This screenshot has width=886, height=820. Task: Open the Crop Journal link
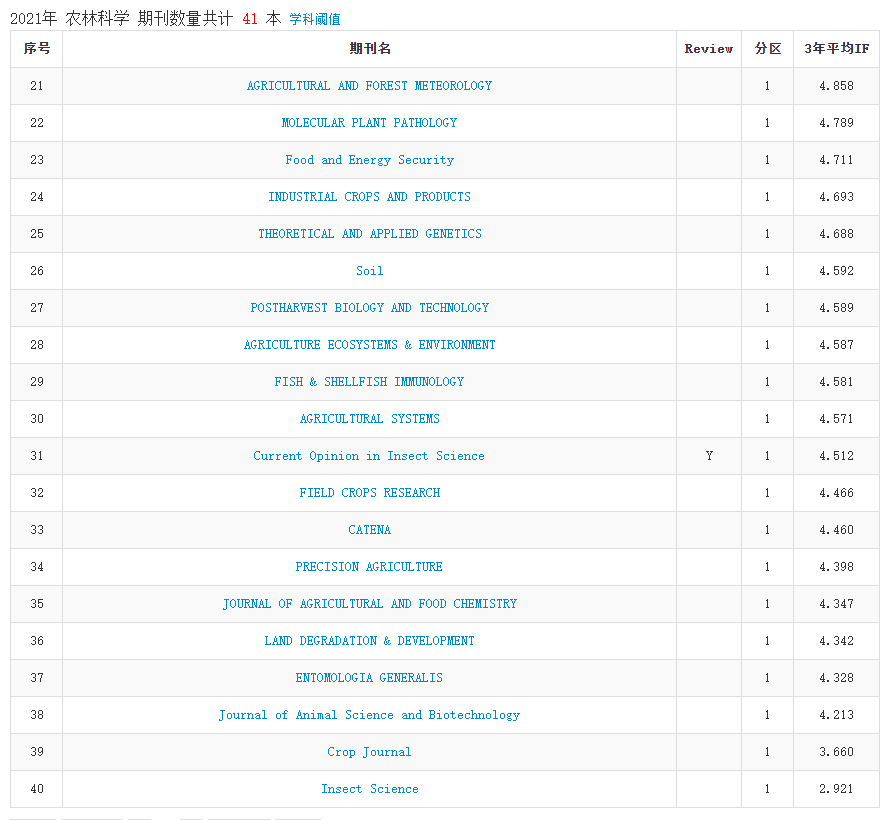pos(370,752)
